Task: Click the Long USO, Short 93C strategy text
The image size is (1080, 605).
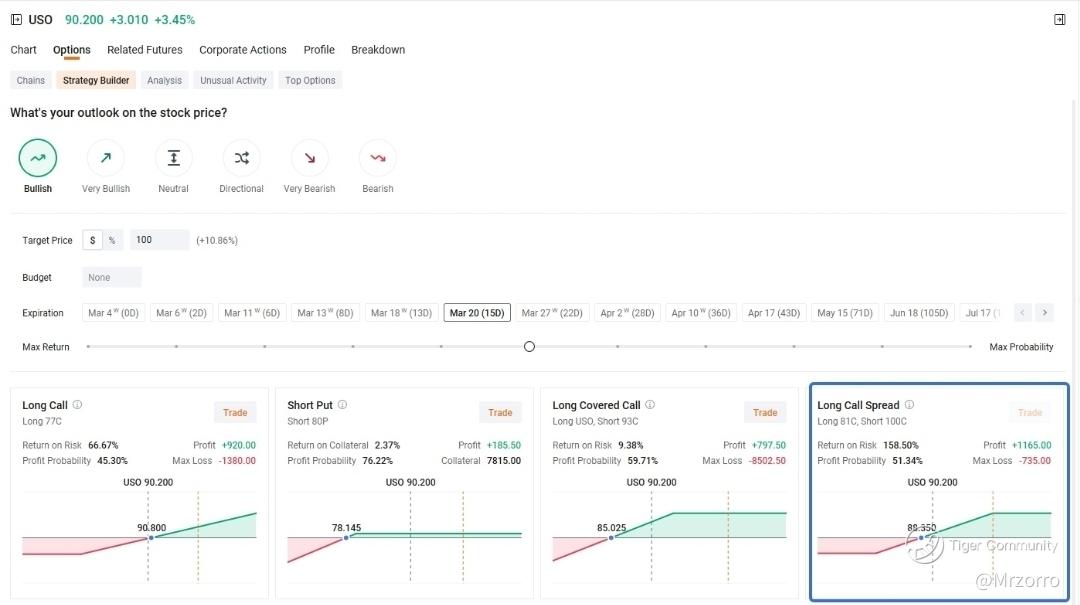Action: tap(595, 421)
